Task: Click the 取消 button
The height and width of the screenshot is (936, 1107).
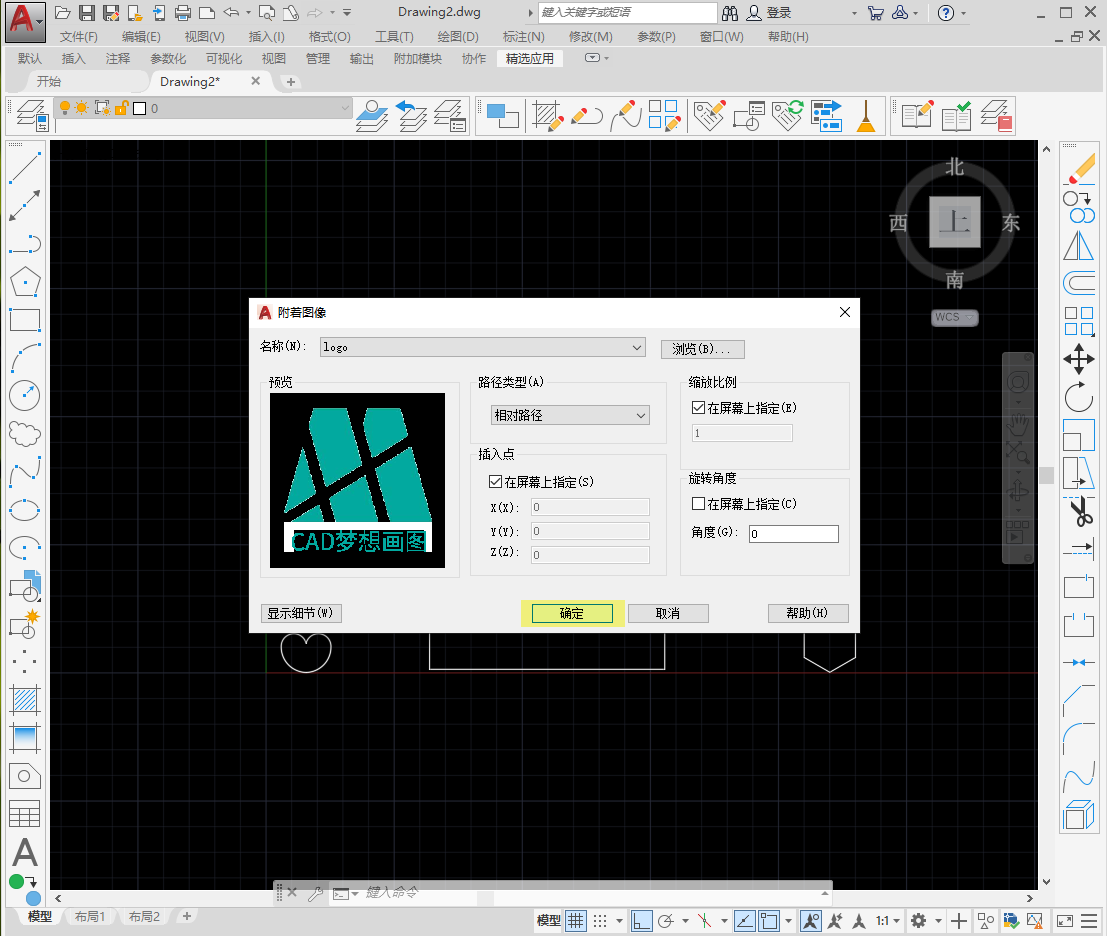Action: pyautogui.click(x=668, y=613)
